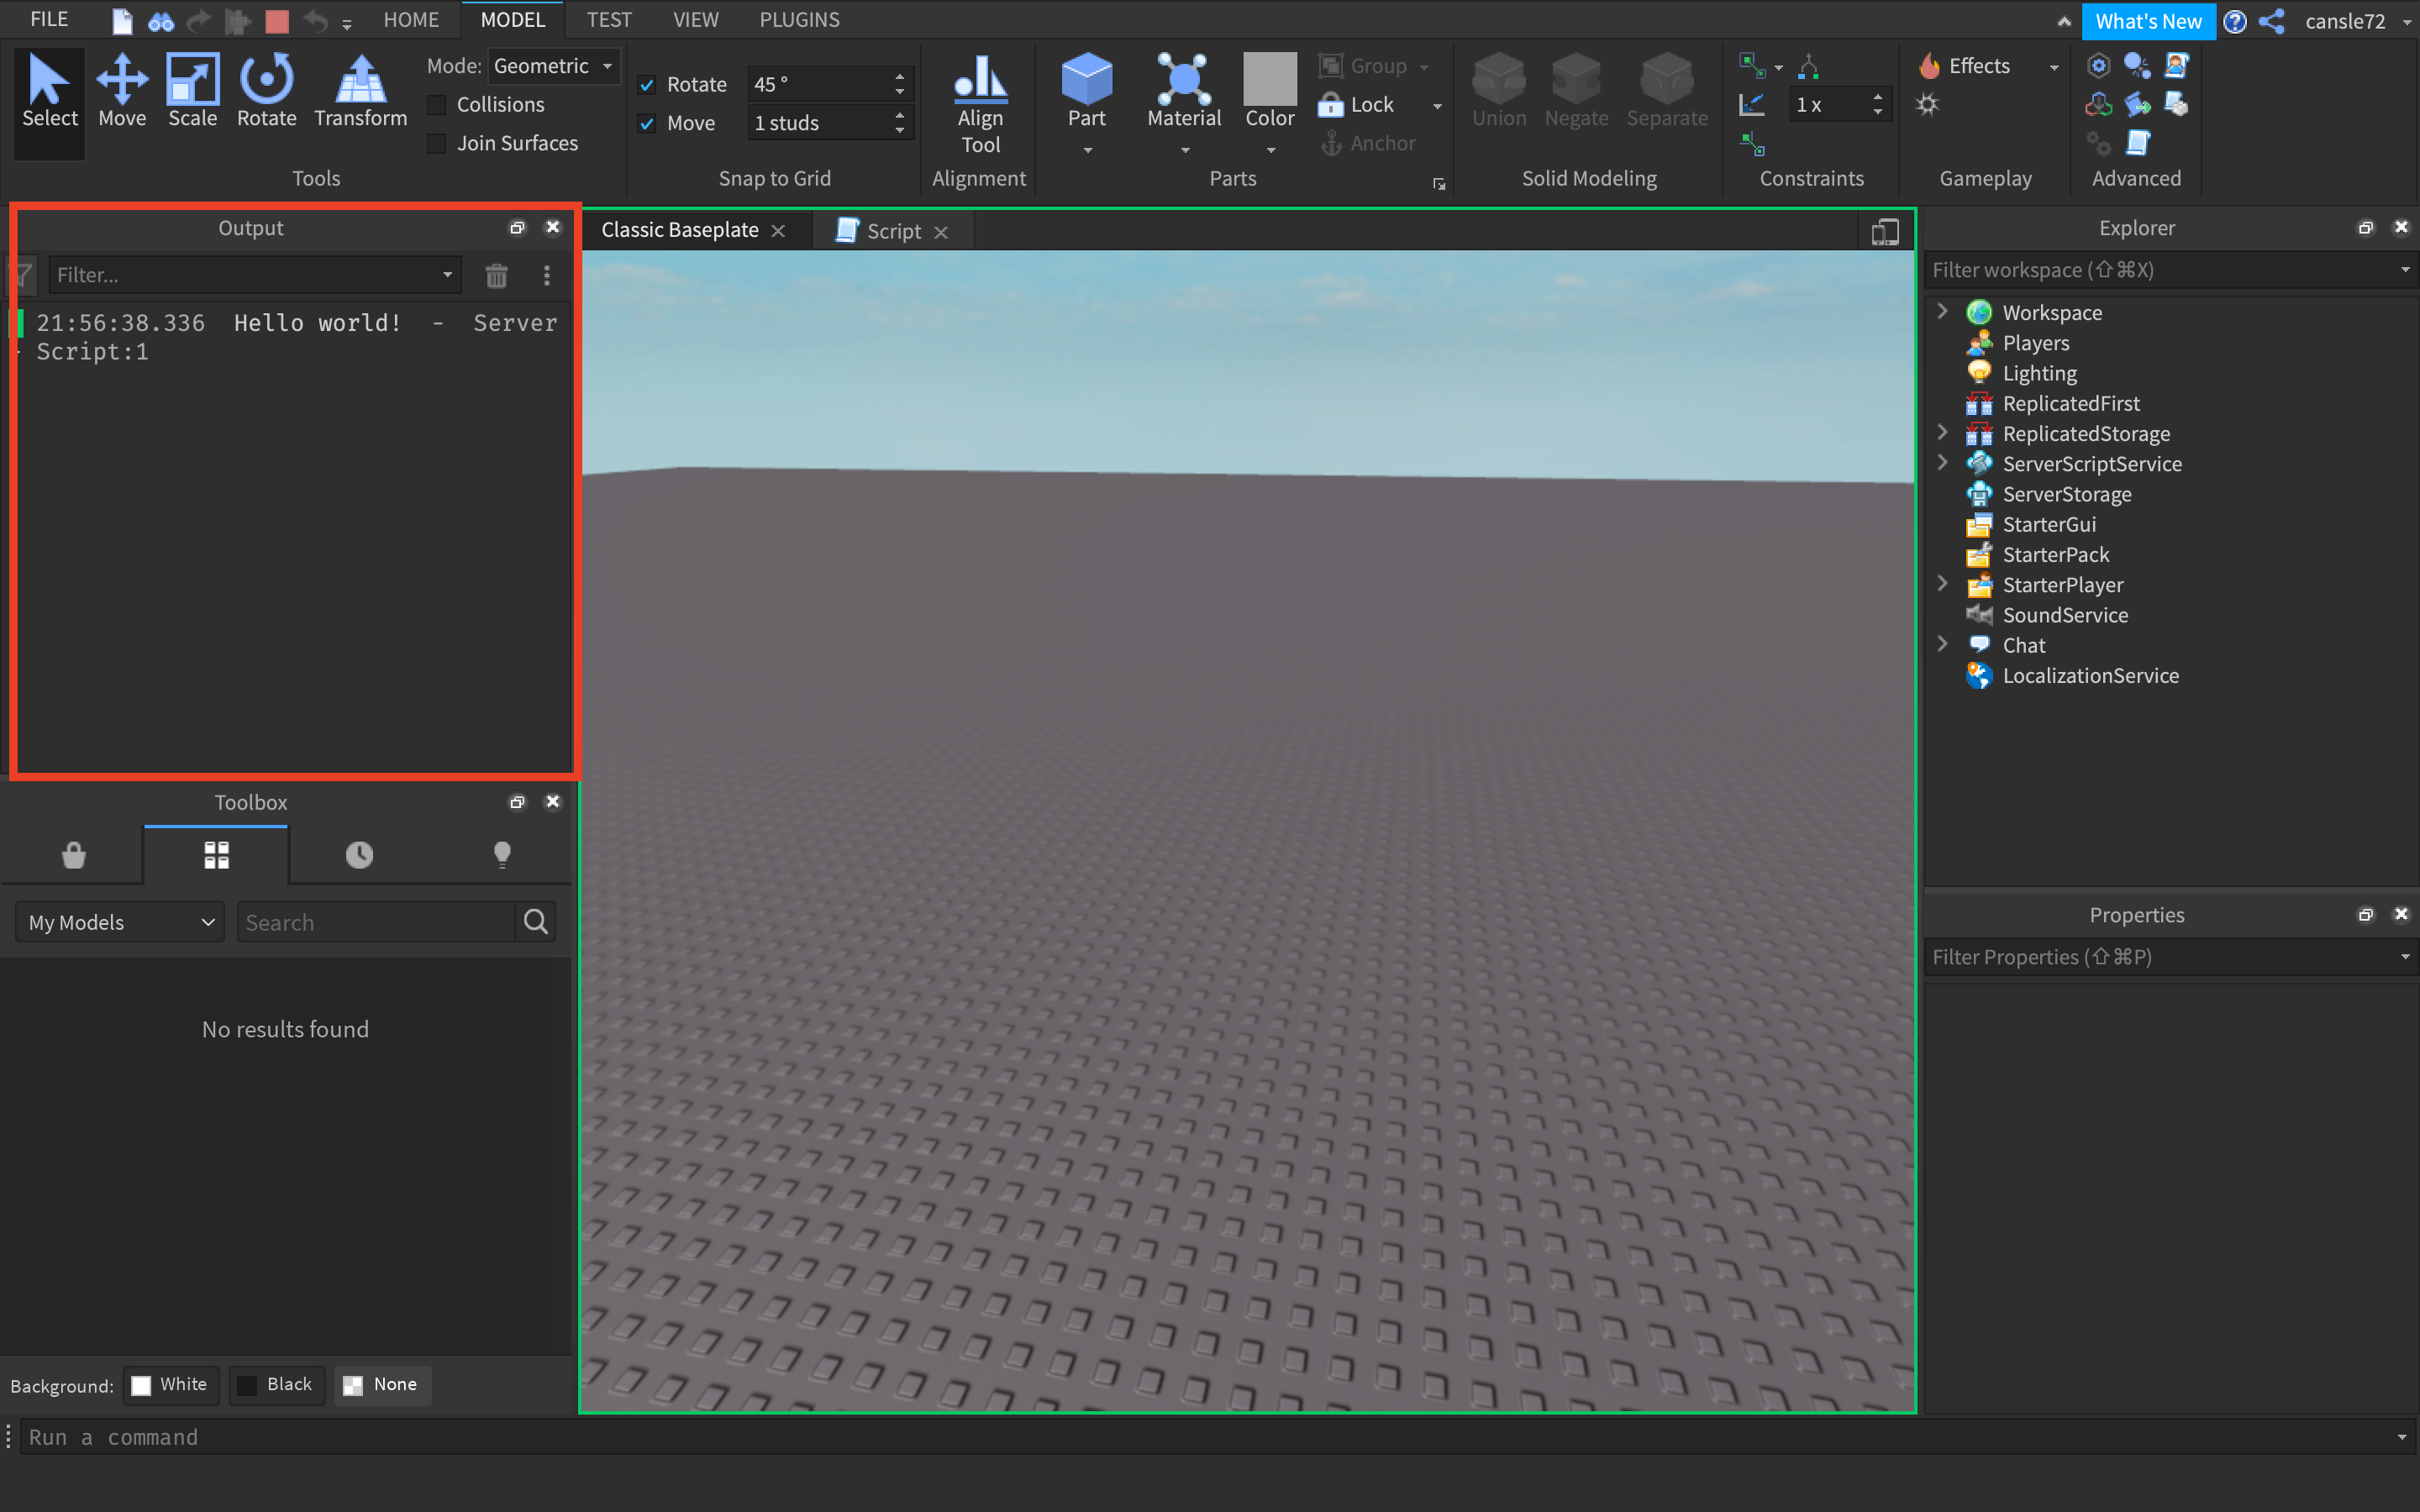2420x1512 pixels.
Task: Set background to Black
Action: (x=276, y=1385)
